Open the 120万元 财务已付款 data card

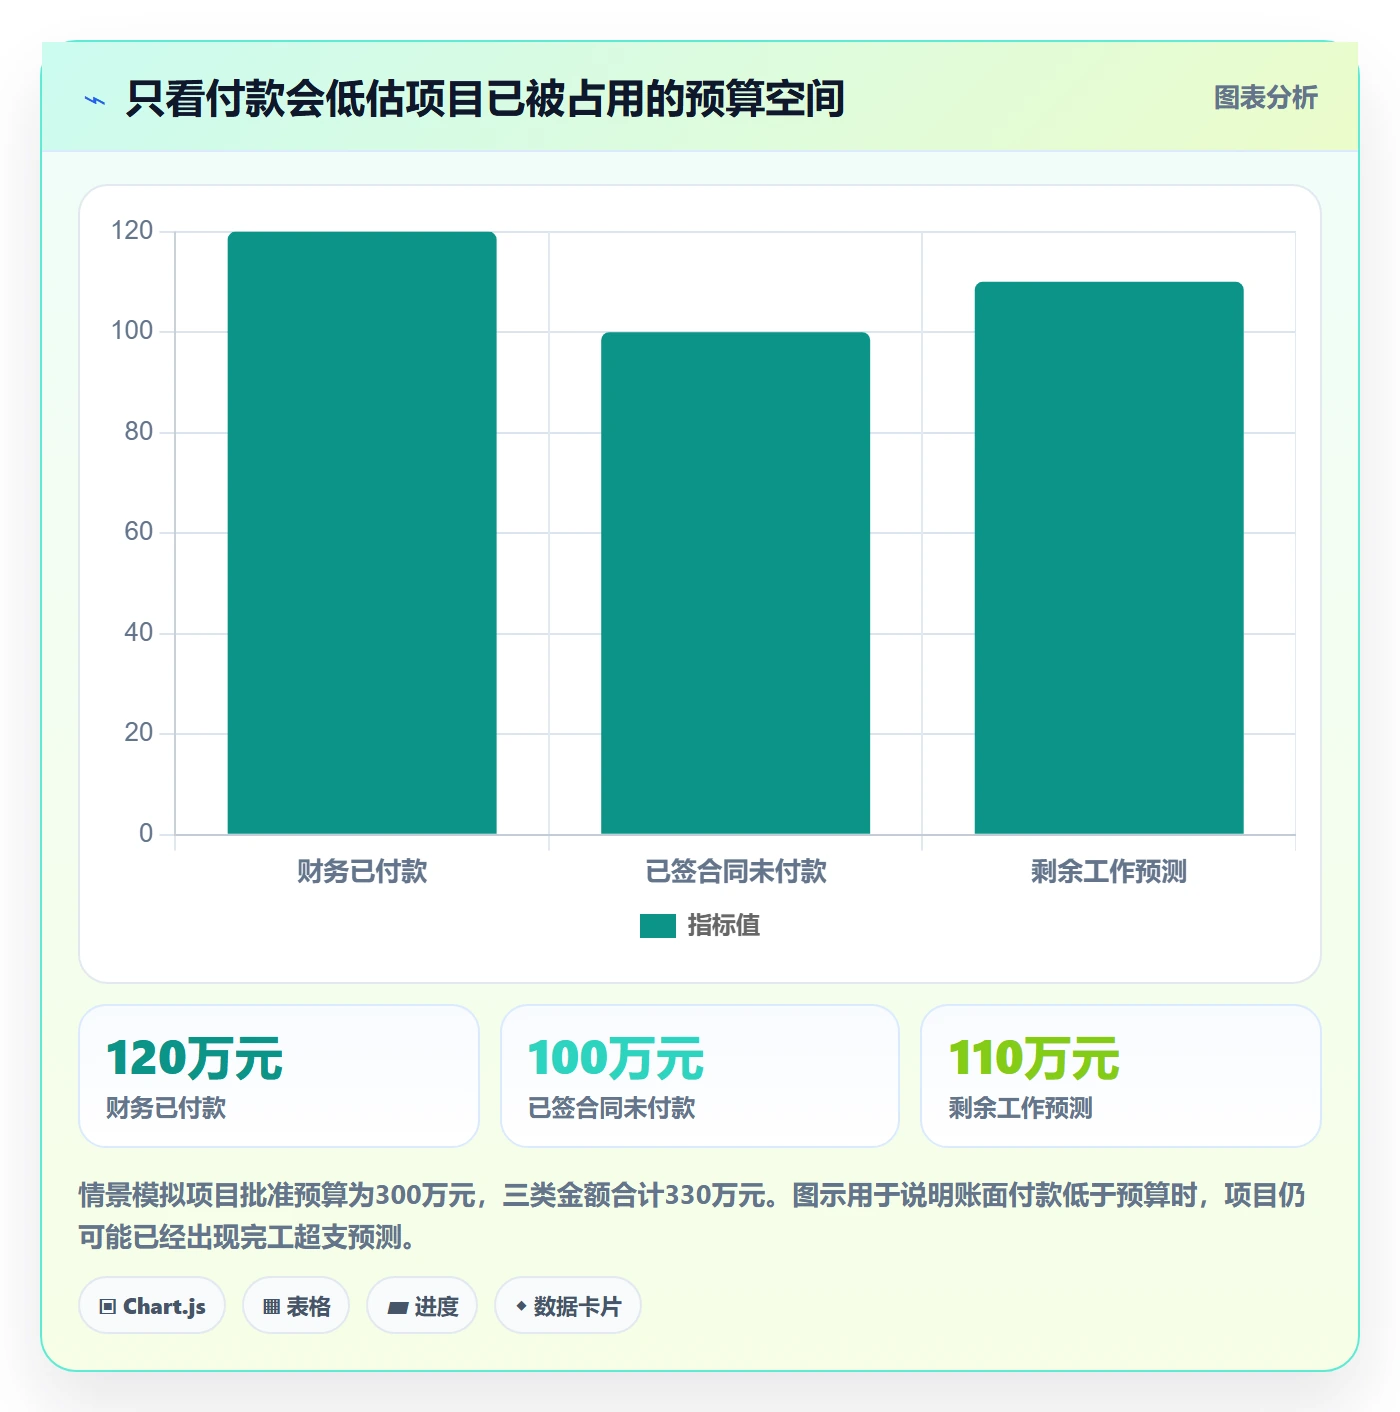(279, 1076)
